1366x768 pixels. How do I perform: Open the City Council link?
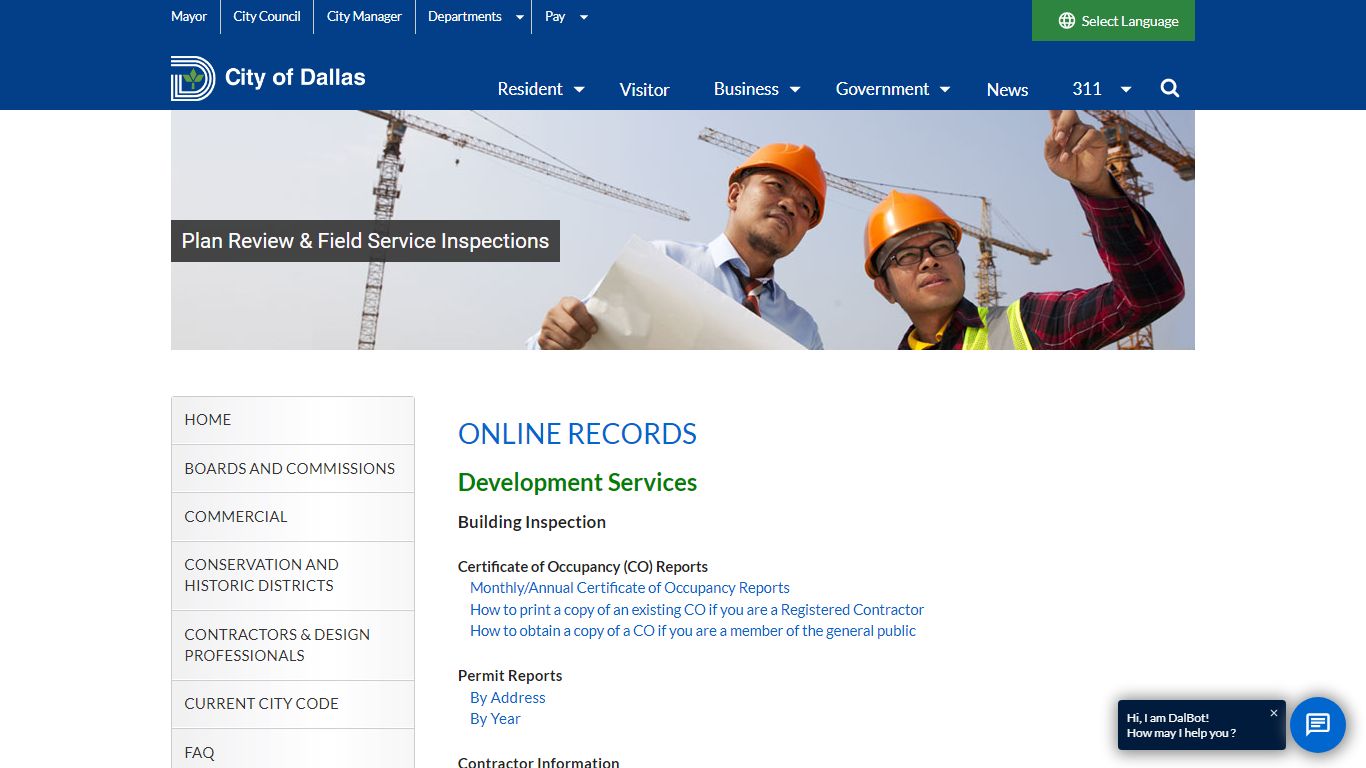(267, 16)
